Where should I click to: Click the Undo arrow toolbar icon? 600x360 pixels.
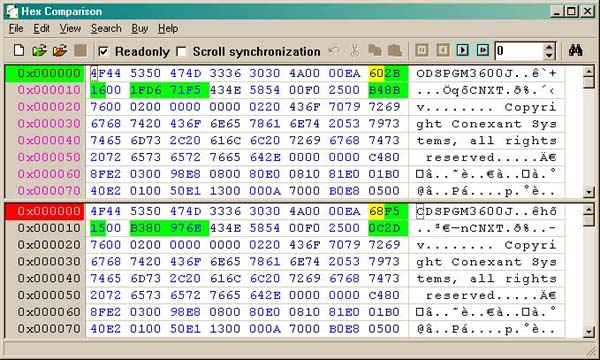coord(334,50)
